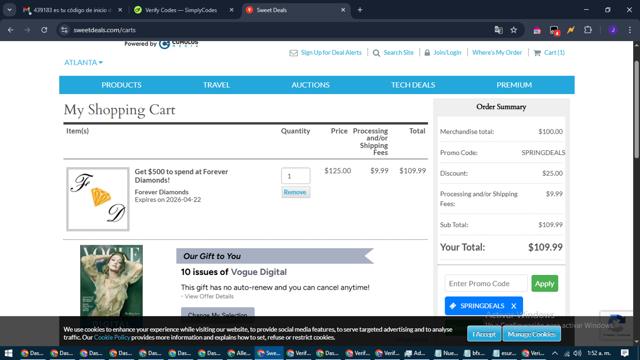Screen dimensions: 640x360
Task: Open Where's My Order link
Action: 497,53
